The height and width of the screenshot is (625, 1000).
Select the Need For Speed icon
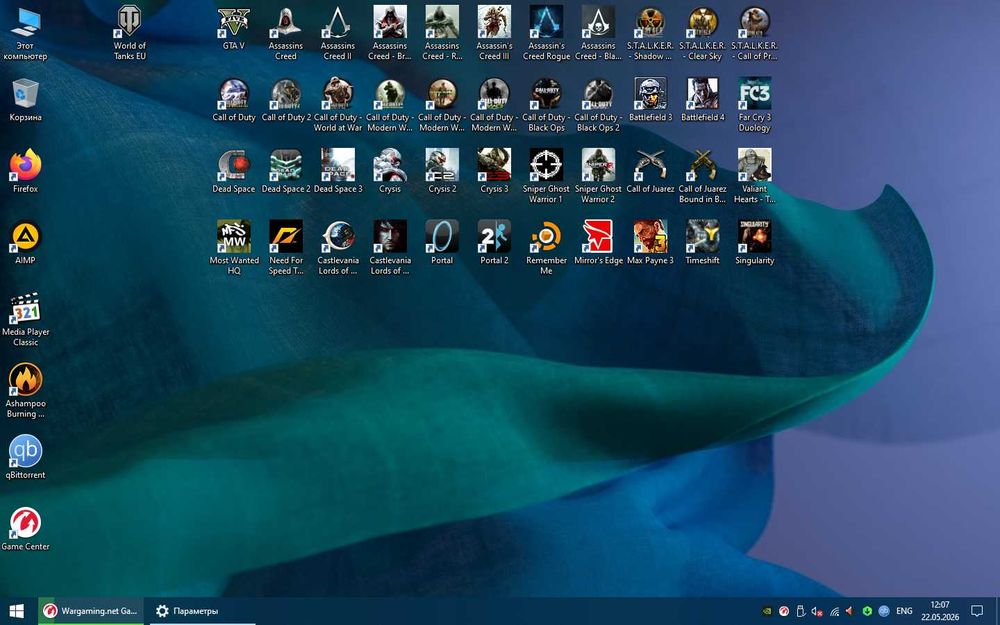(286, 247)
